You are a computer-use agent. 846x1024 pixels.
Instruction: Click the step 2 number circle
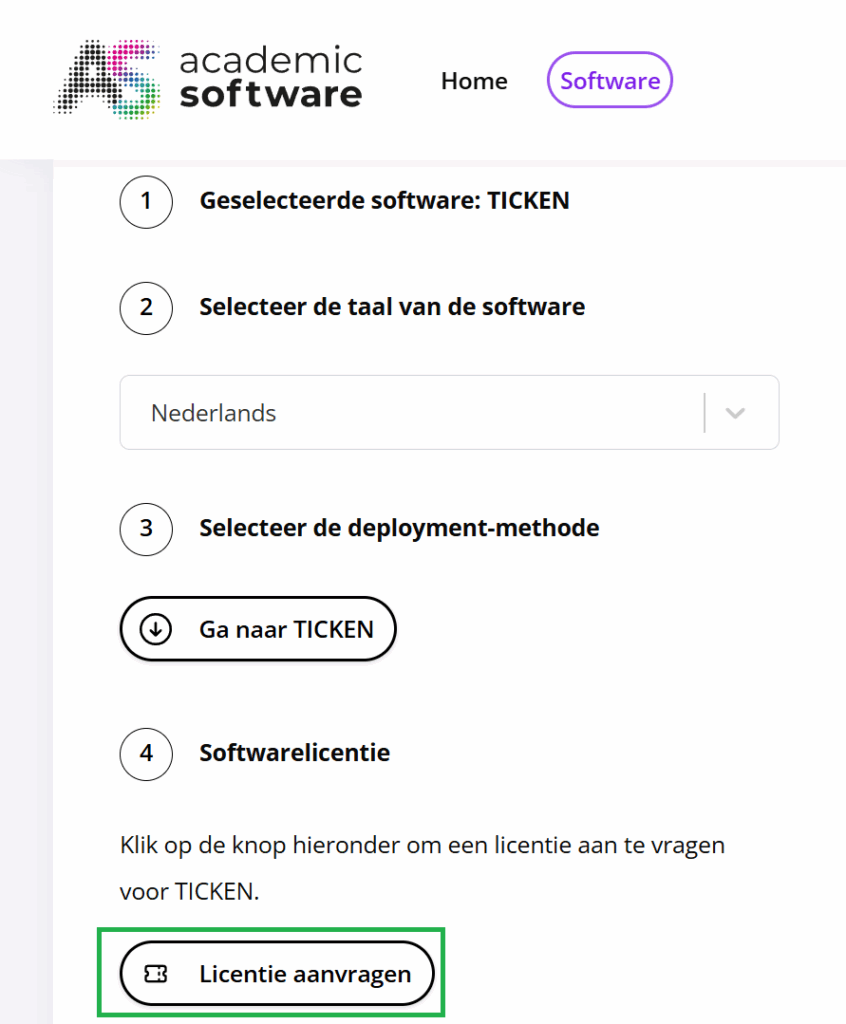click(x=146, y=307)
